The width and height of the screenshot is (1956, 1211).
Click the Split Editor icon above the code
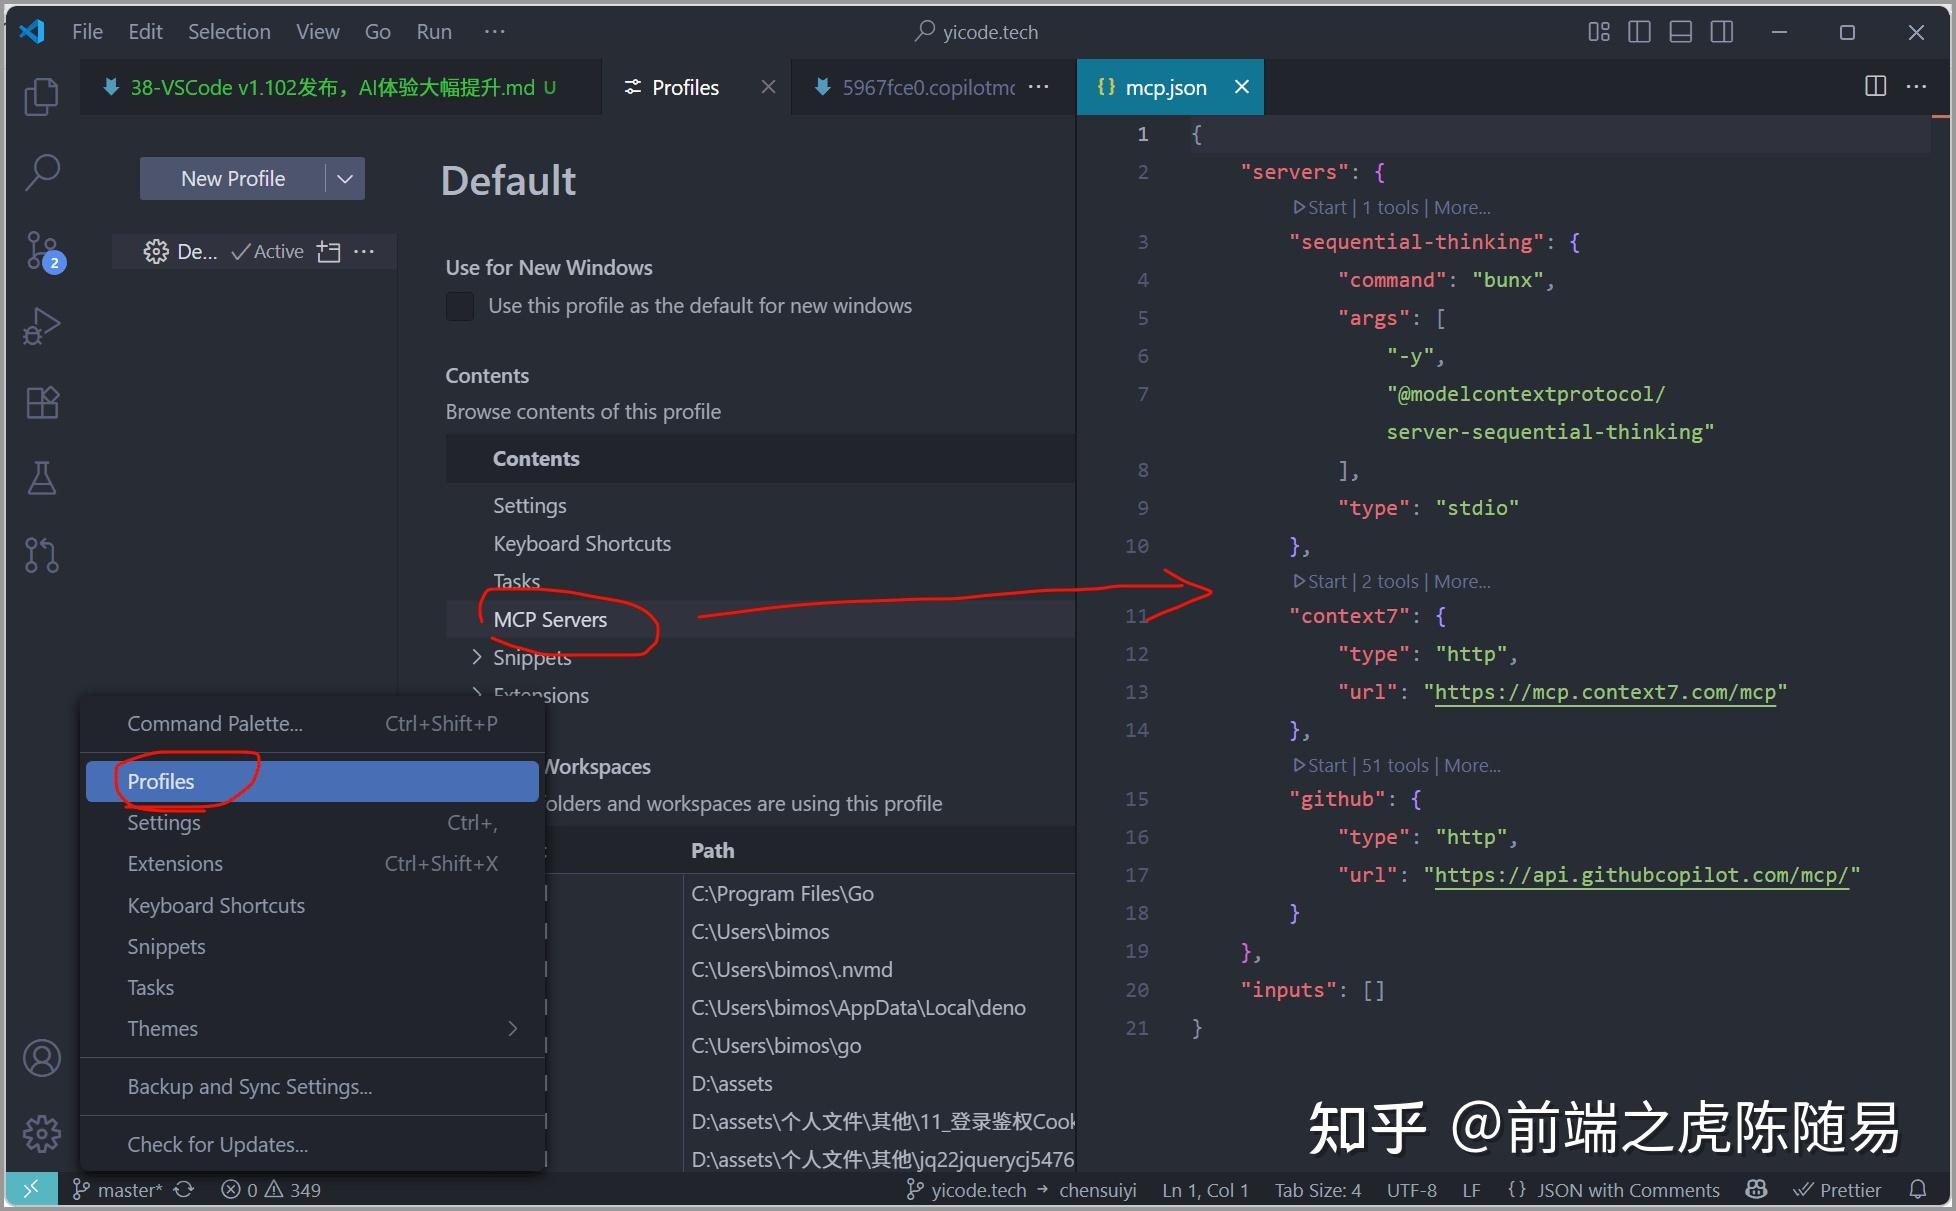[x=1873, y=87]
